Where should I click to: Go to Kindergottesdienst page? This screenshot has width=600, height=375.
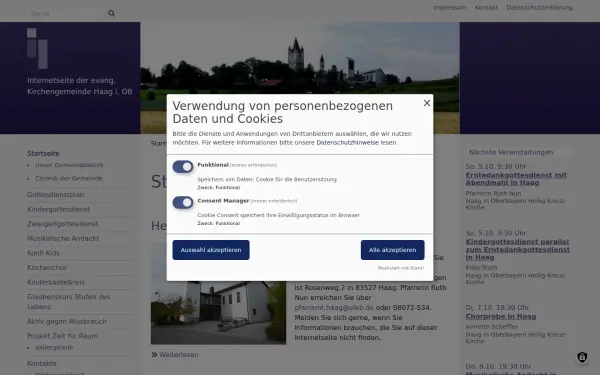(59, 209)
